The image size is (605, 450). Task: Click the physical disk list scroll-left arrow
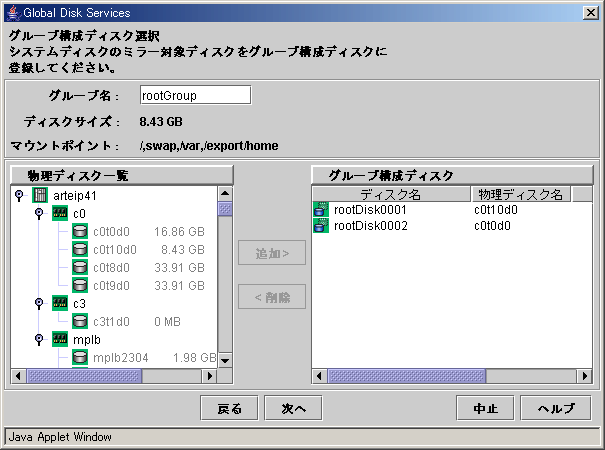[x=18, y=376]
